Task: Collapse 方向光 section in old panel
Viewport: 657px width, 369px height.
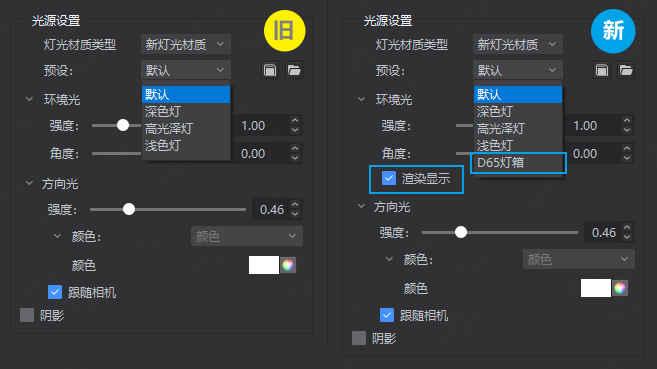Action: click(x=29, y=183)
